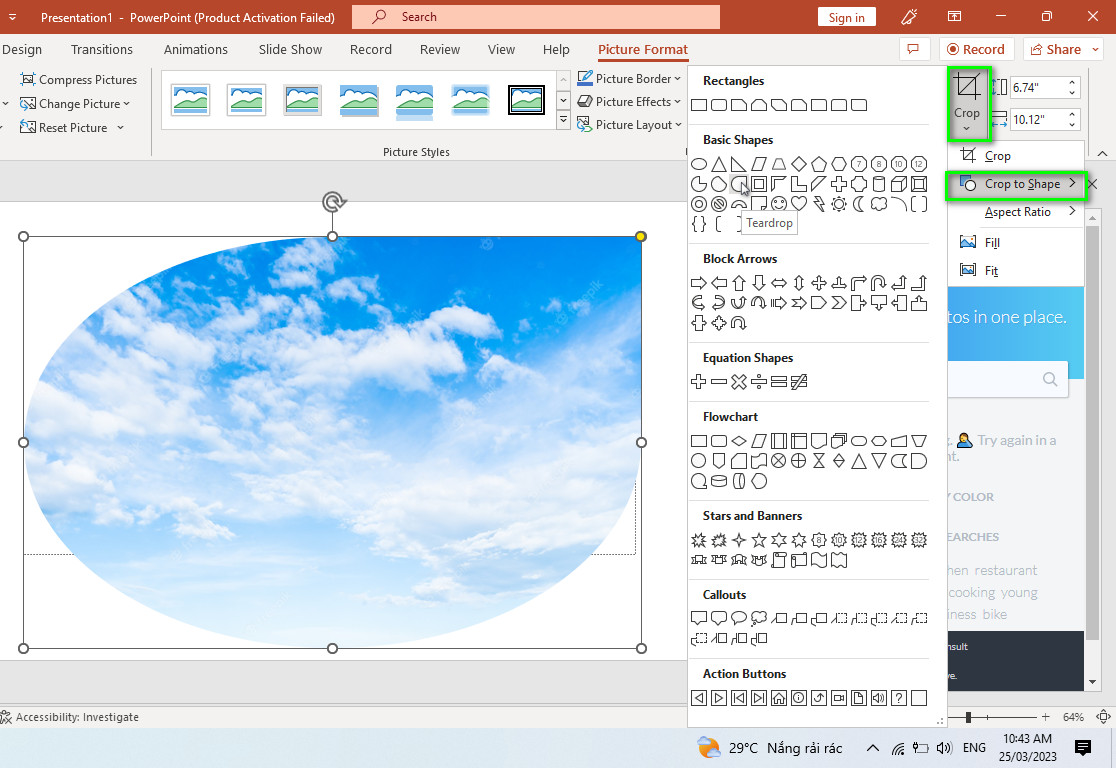
Task: Choose the Oval speech bubble callout
Action: tap(739, 619)
